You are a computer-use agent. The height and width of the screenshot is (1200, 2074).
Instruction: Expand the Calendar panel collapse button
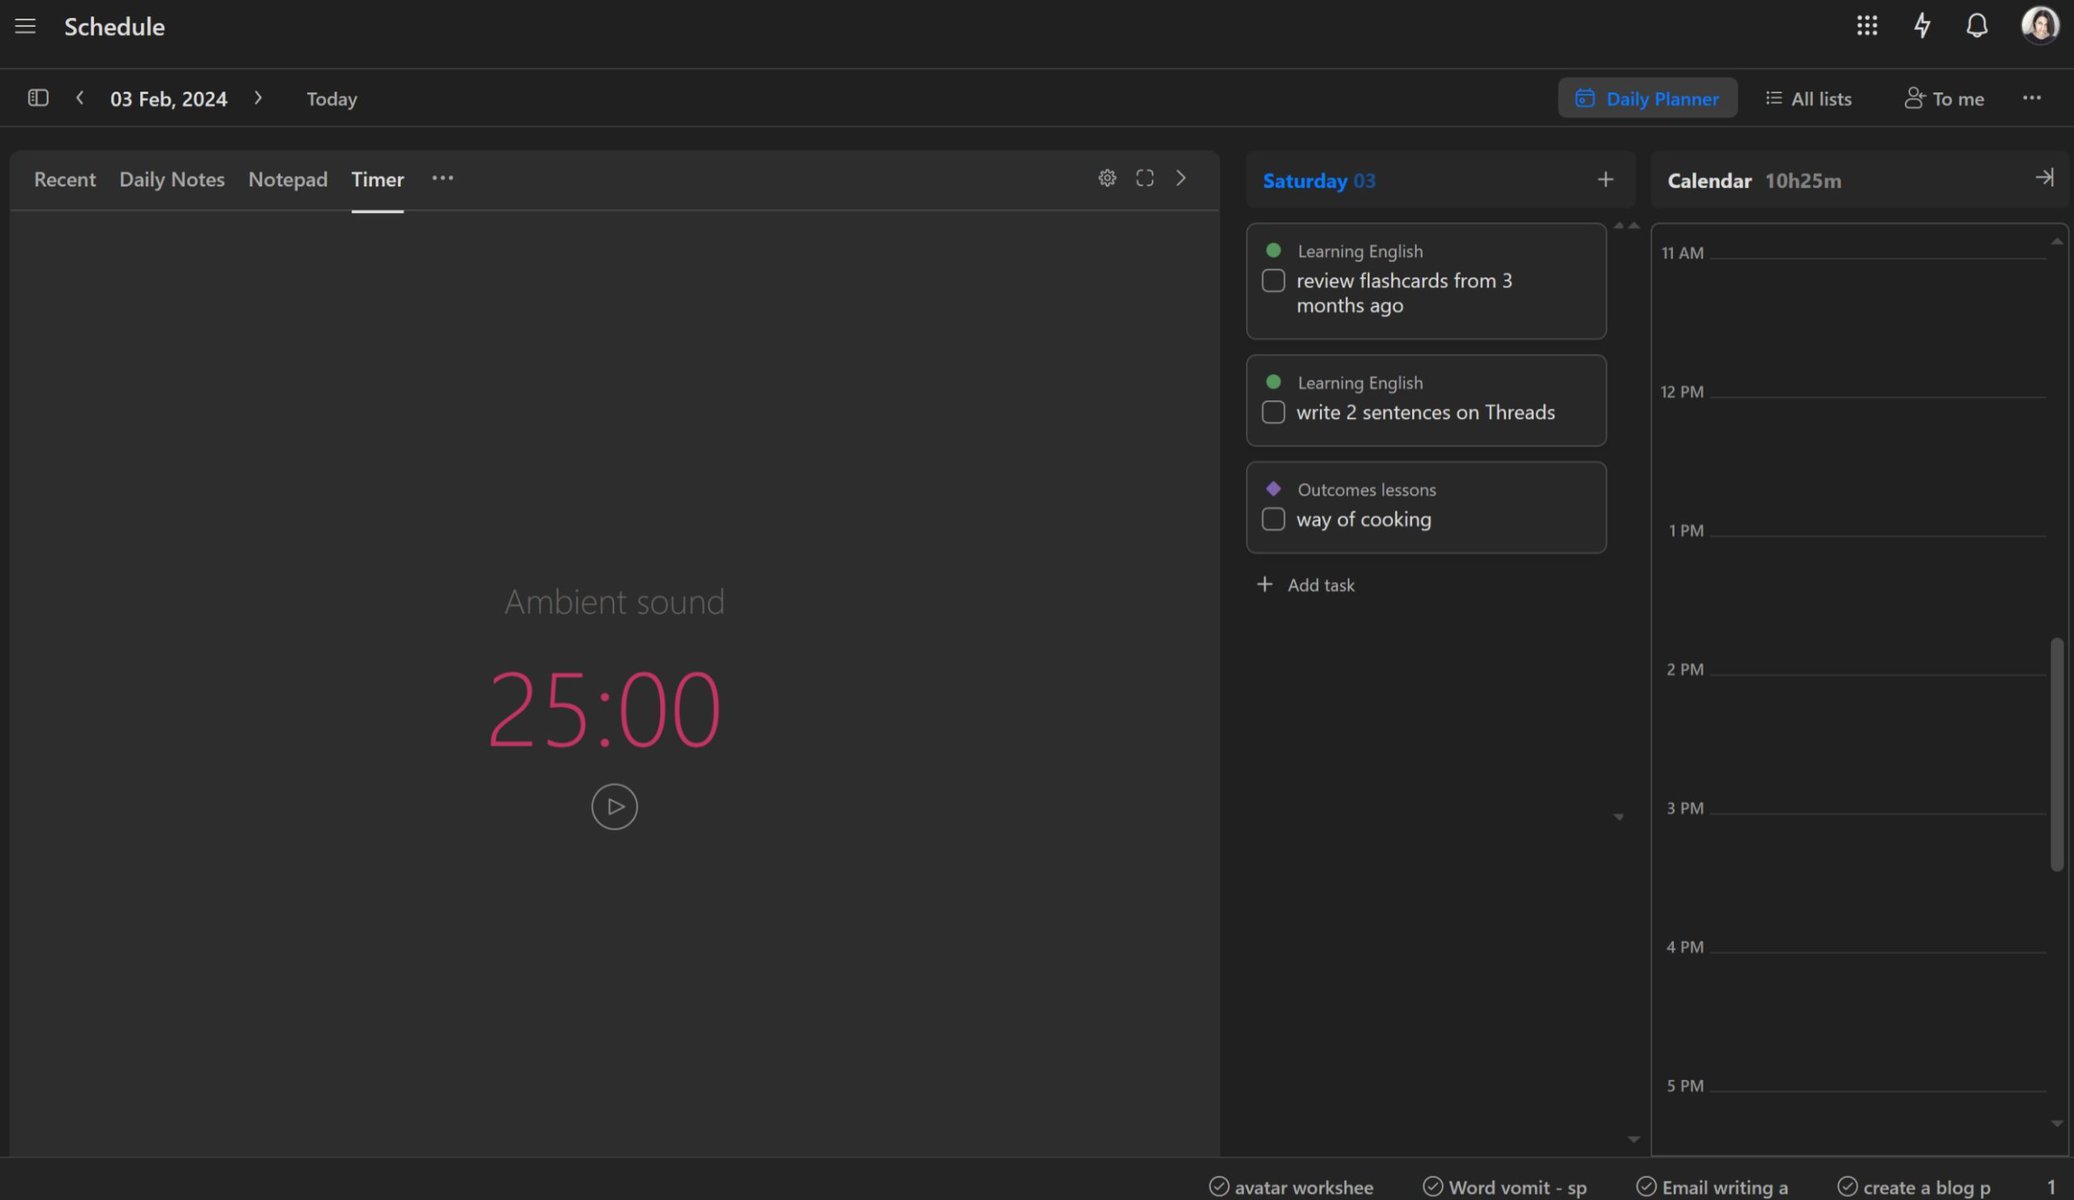[x=2045, y=179]
